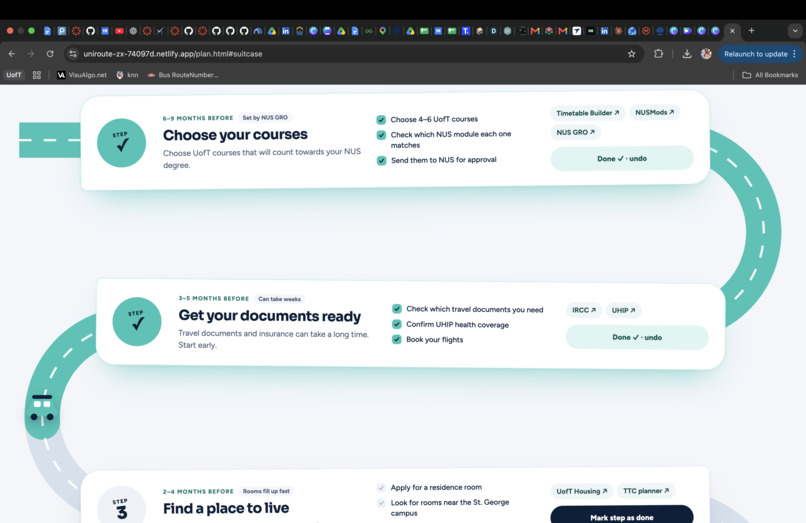
Task: Open the VisuAlgo.net bookmark
Action: pos(82,75)
